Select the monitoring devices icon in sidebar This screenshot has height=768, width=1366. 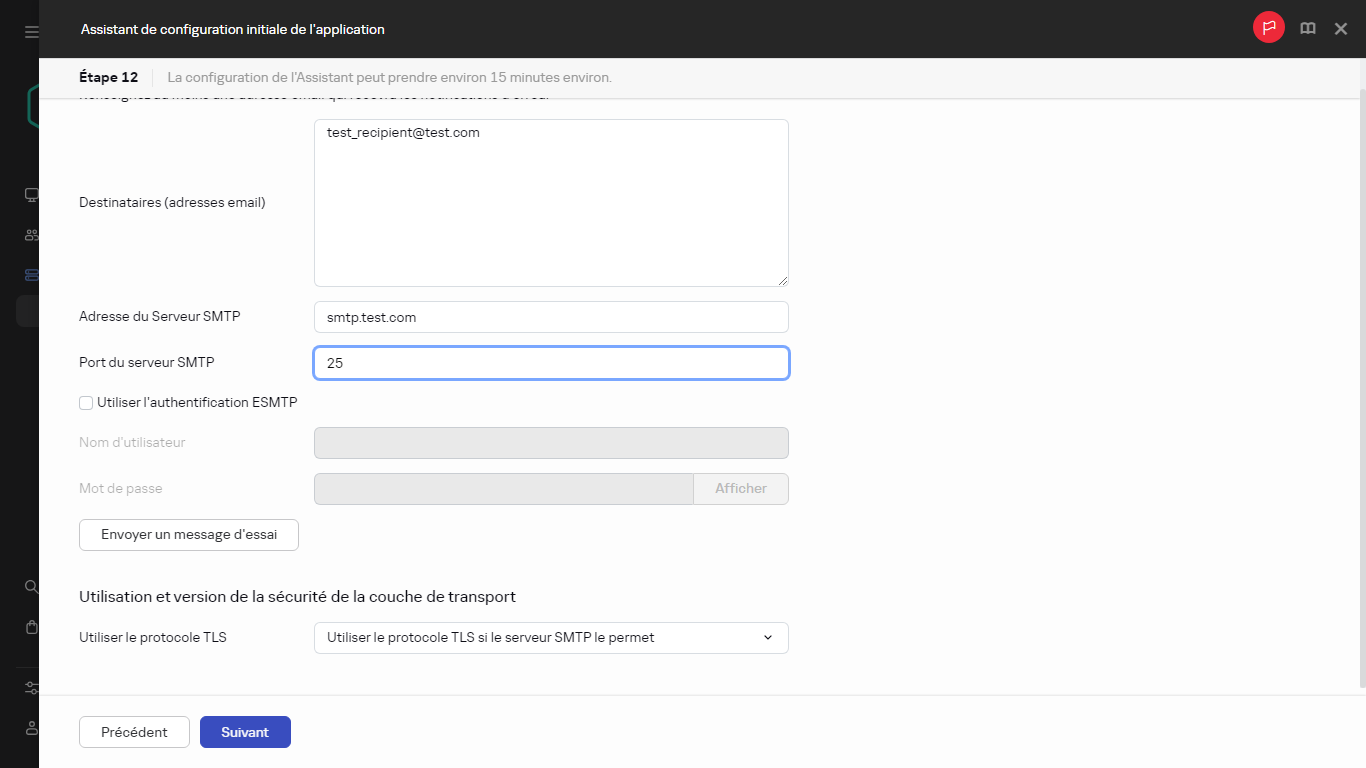(x=30, y=194)
